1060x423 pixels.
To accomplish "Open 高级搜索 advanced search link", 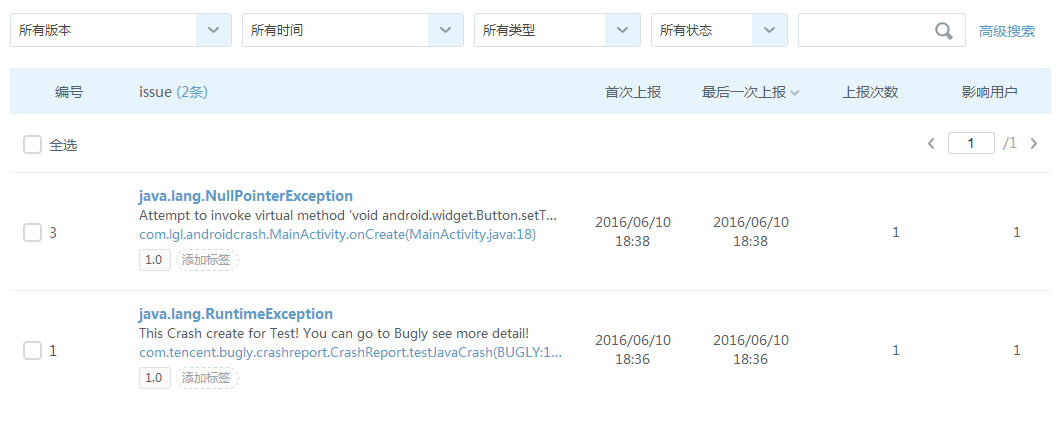I will click(1007, 31).
